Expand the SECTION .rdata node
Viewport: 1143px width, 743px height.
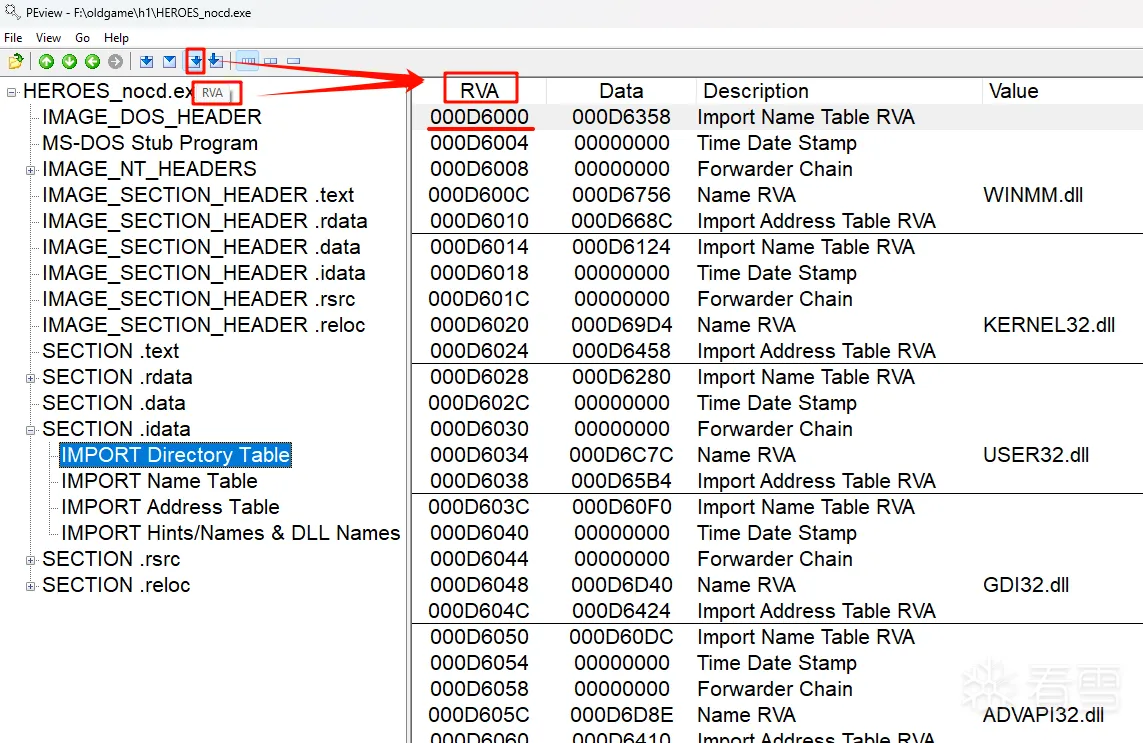(31, 378)
